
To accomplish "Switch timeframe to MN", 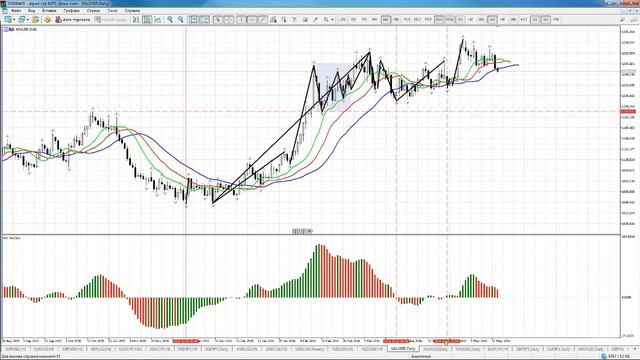I will 556,20.
